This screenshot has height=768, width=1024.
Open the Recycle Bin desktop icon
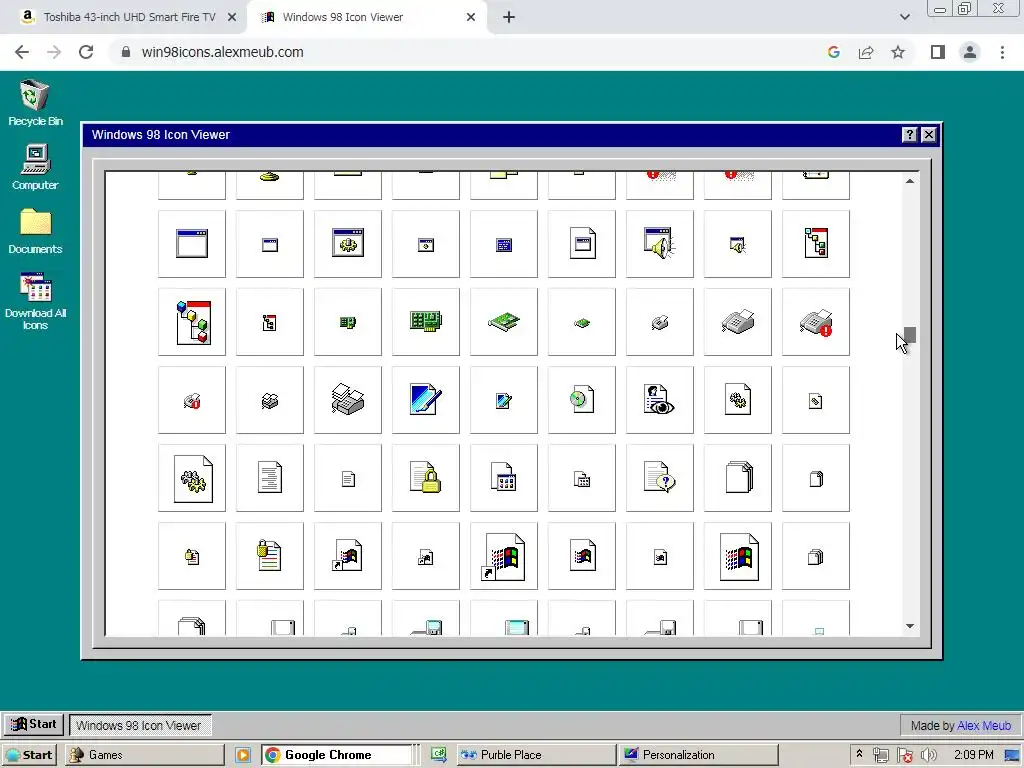[x=35, y=102]
